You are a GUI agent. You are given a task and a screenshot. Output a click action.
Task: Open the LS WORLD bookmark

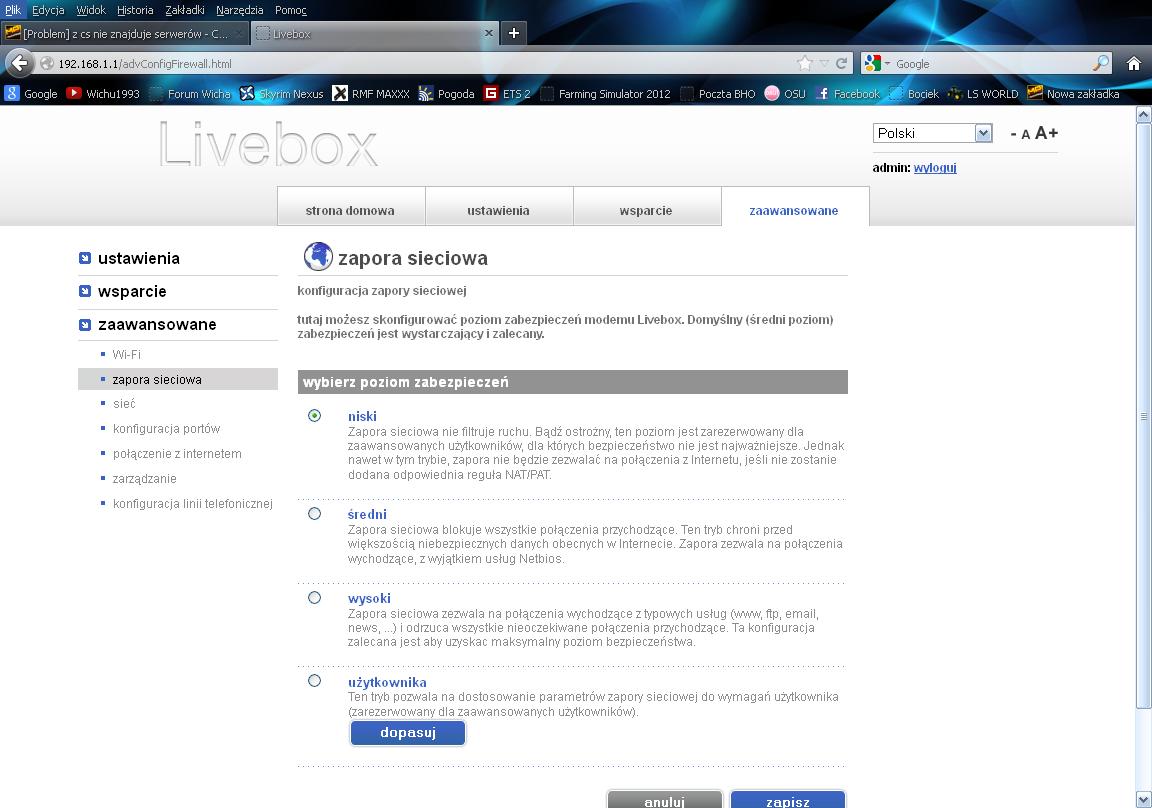tap(983, 93)
